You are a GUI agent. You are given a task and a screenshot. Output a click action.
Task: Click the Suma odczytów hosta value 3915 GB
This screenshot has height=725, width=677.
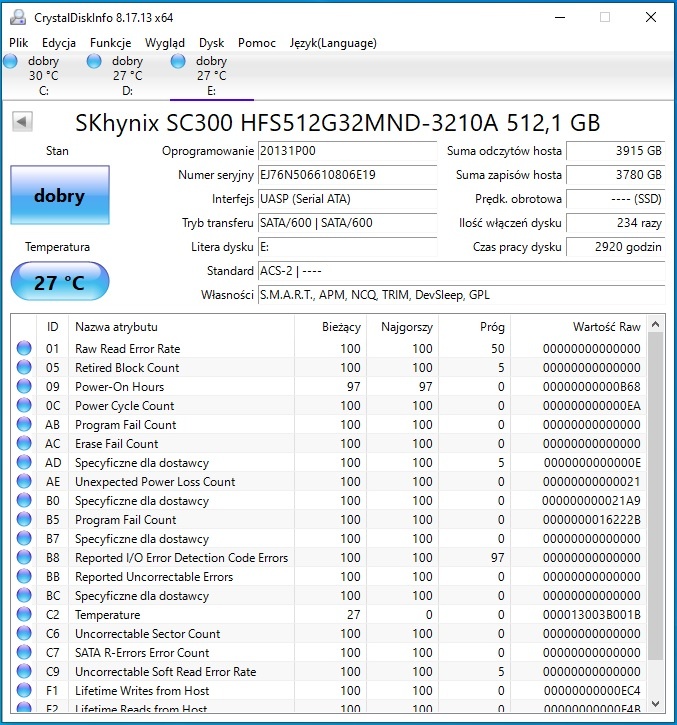[615, 151]
